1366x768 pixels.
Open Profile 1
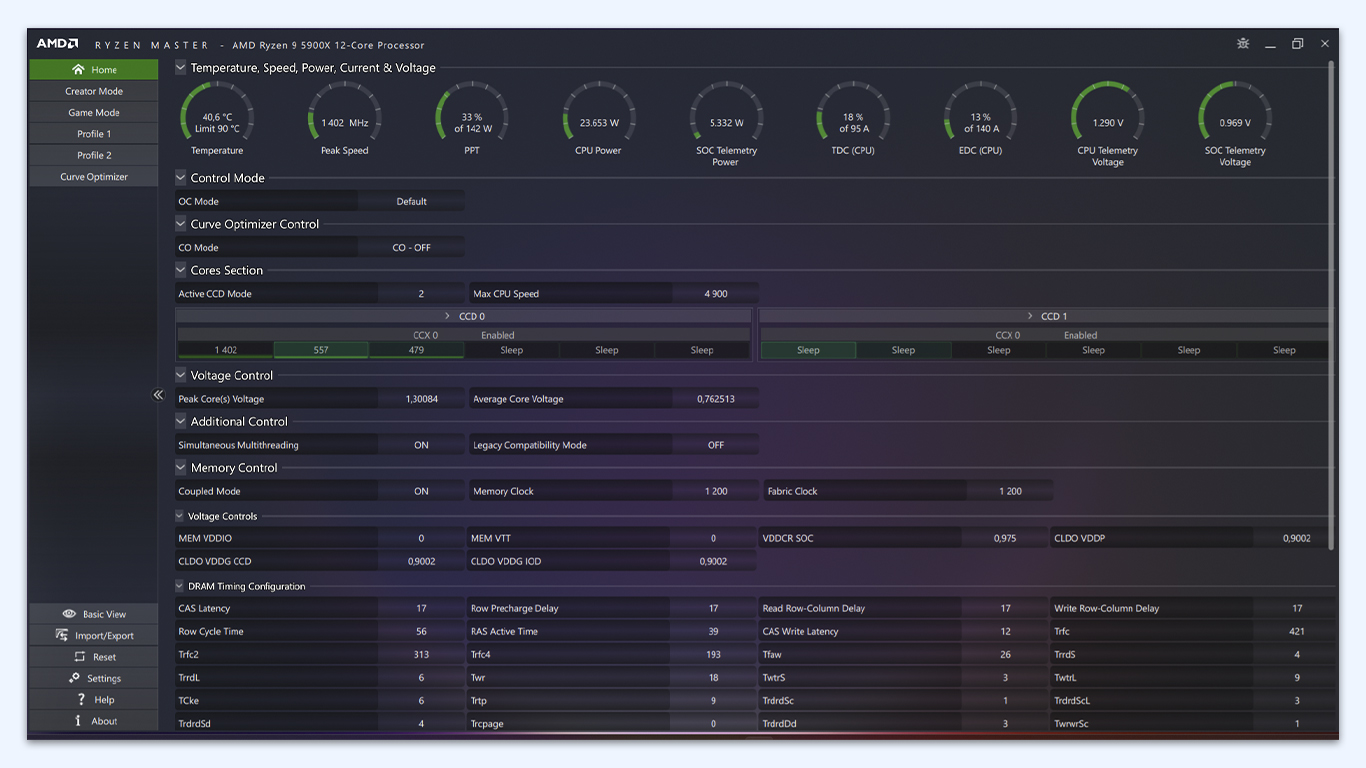pyautogui.click(x=94, y=134)
